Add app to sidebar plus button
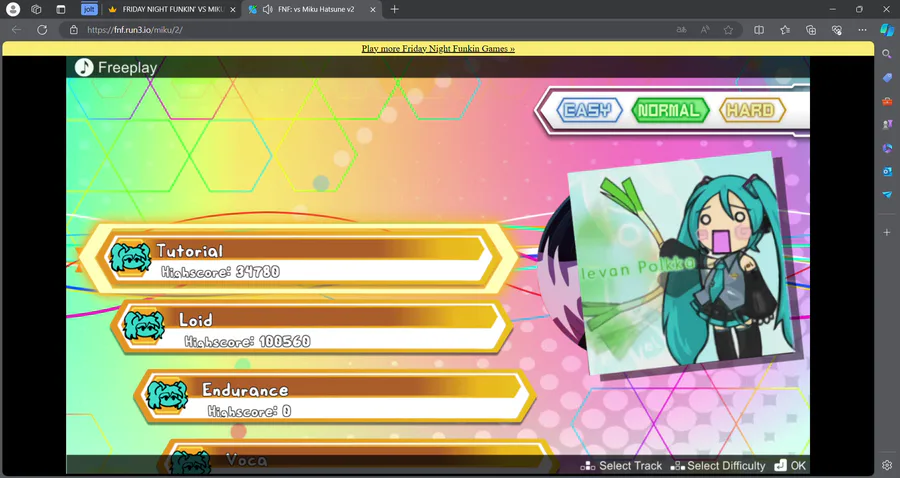Viewport: 900px width, 478px height. [x=887, y=232]
